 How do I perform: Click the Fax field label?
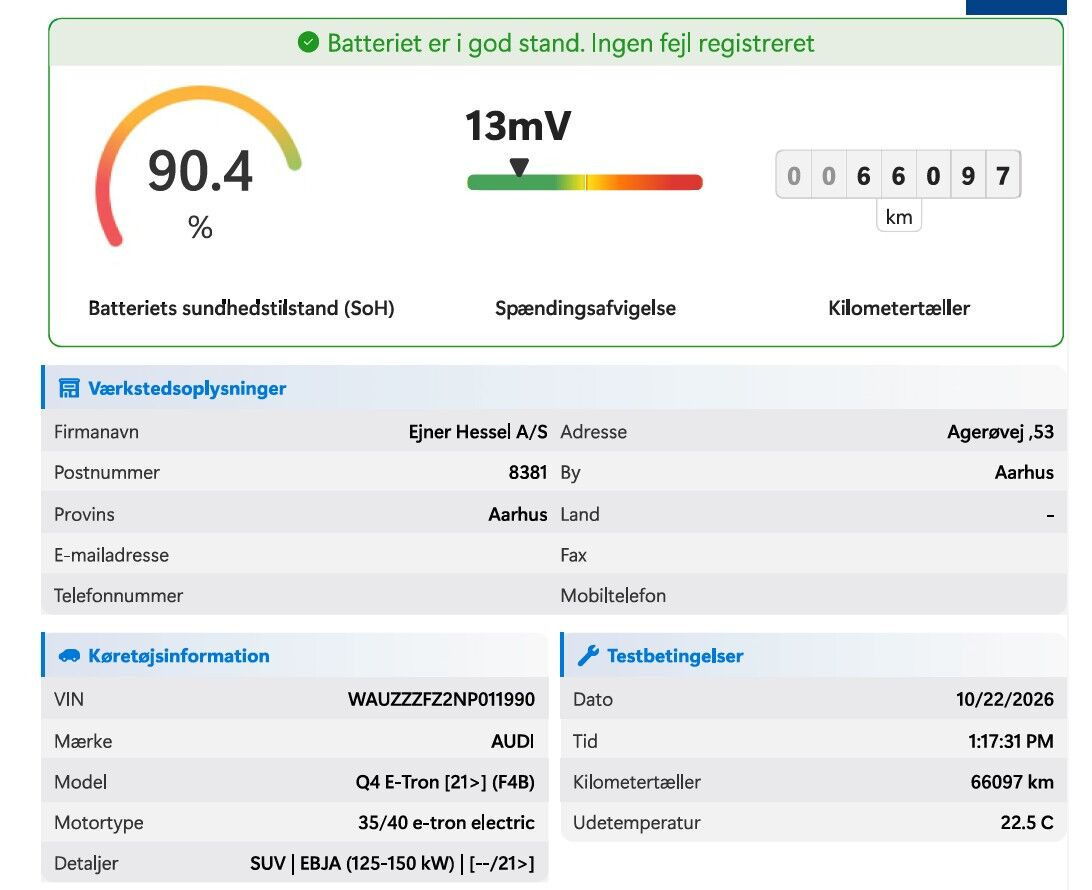[x=573, y=555]
